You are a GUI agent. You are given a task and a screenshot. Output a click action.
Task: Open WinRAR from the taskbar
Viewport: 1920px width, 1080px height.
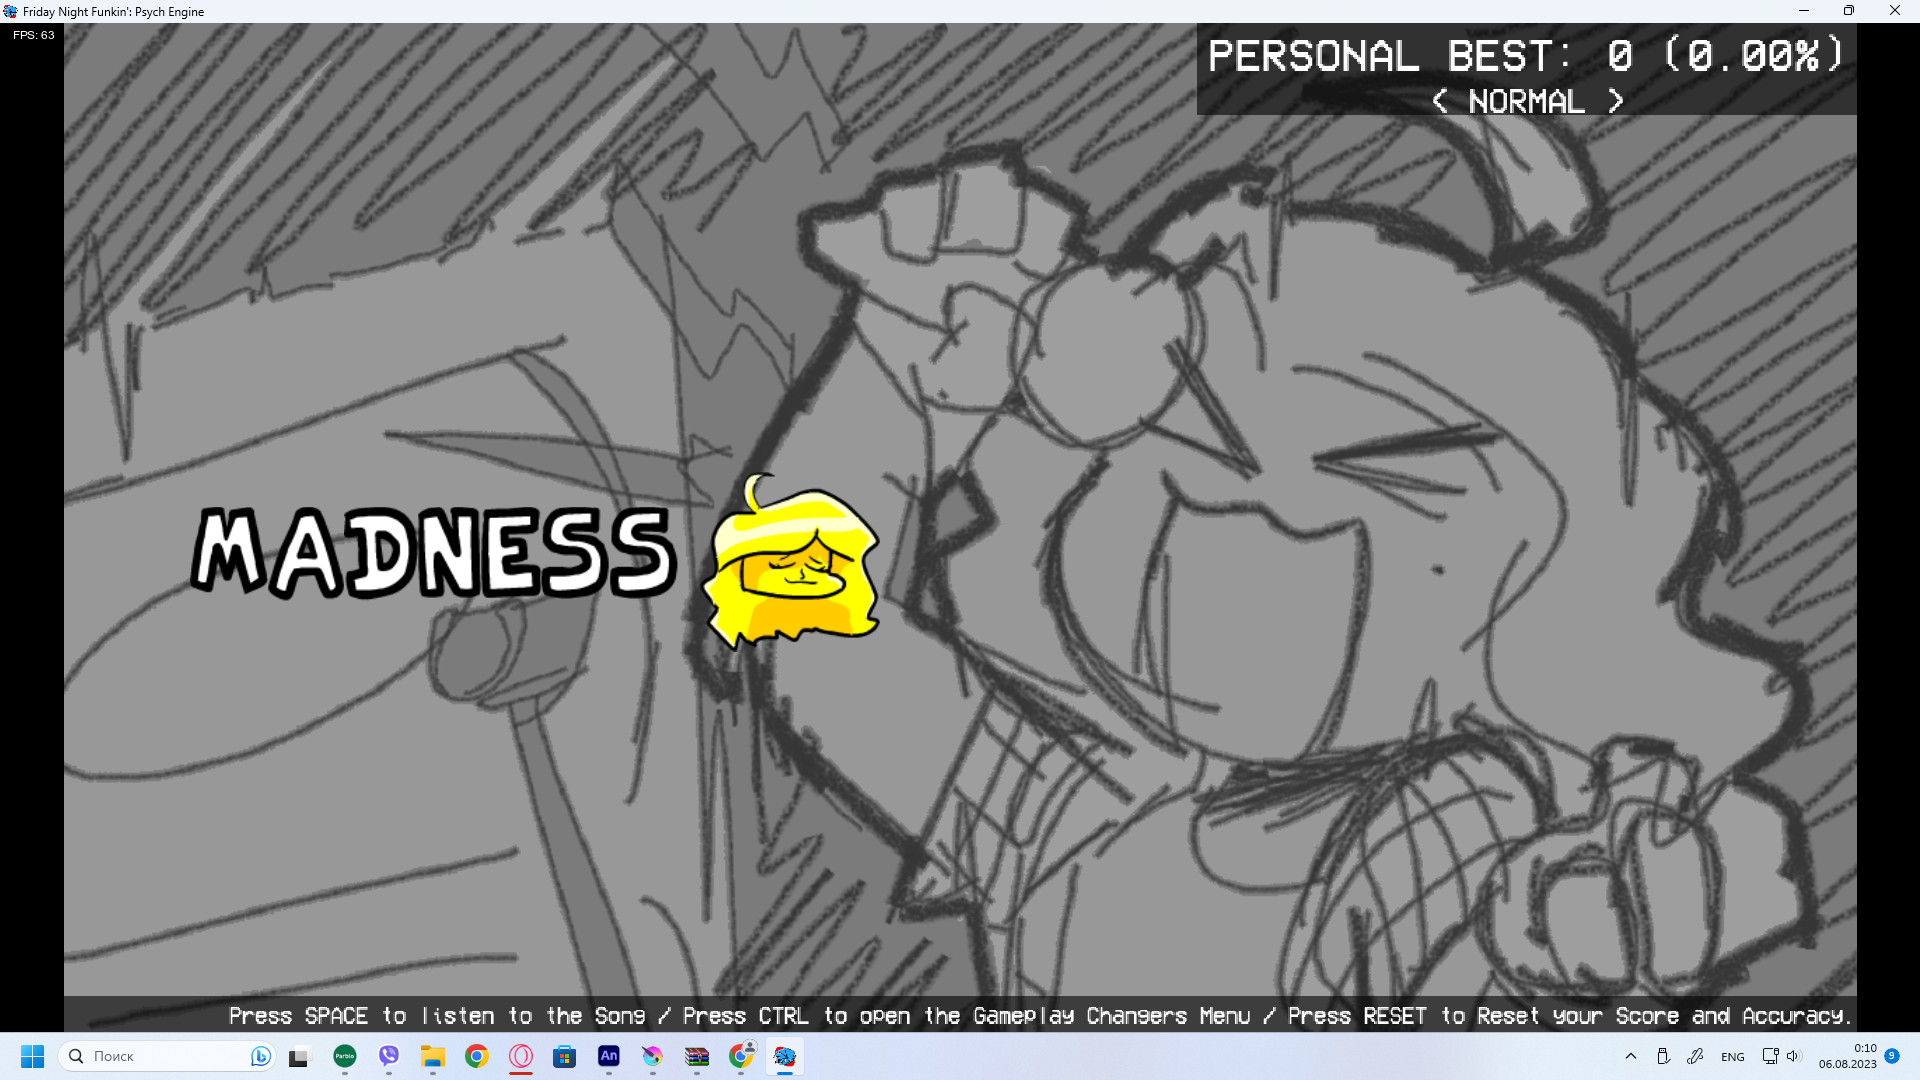tap(697, 1056)
